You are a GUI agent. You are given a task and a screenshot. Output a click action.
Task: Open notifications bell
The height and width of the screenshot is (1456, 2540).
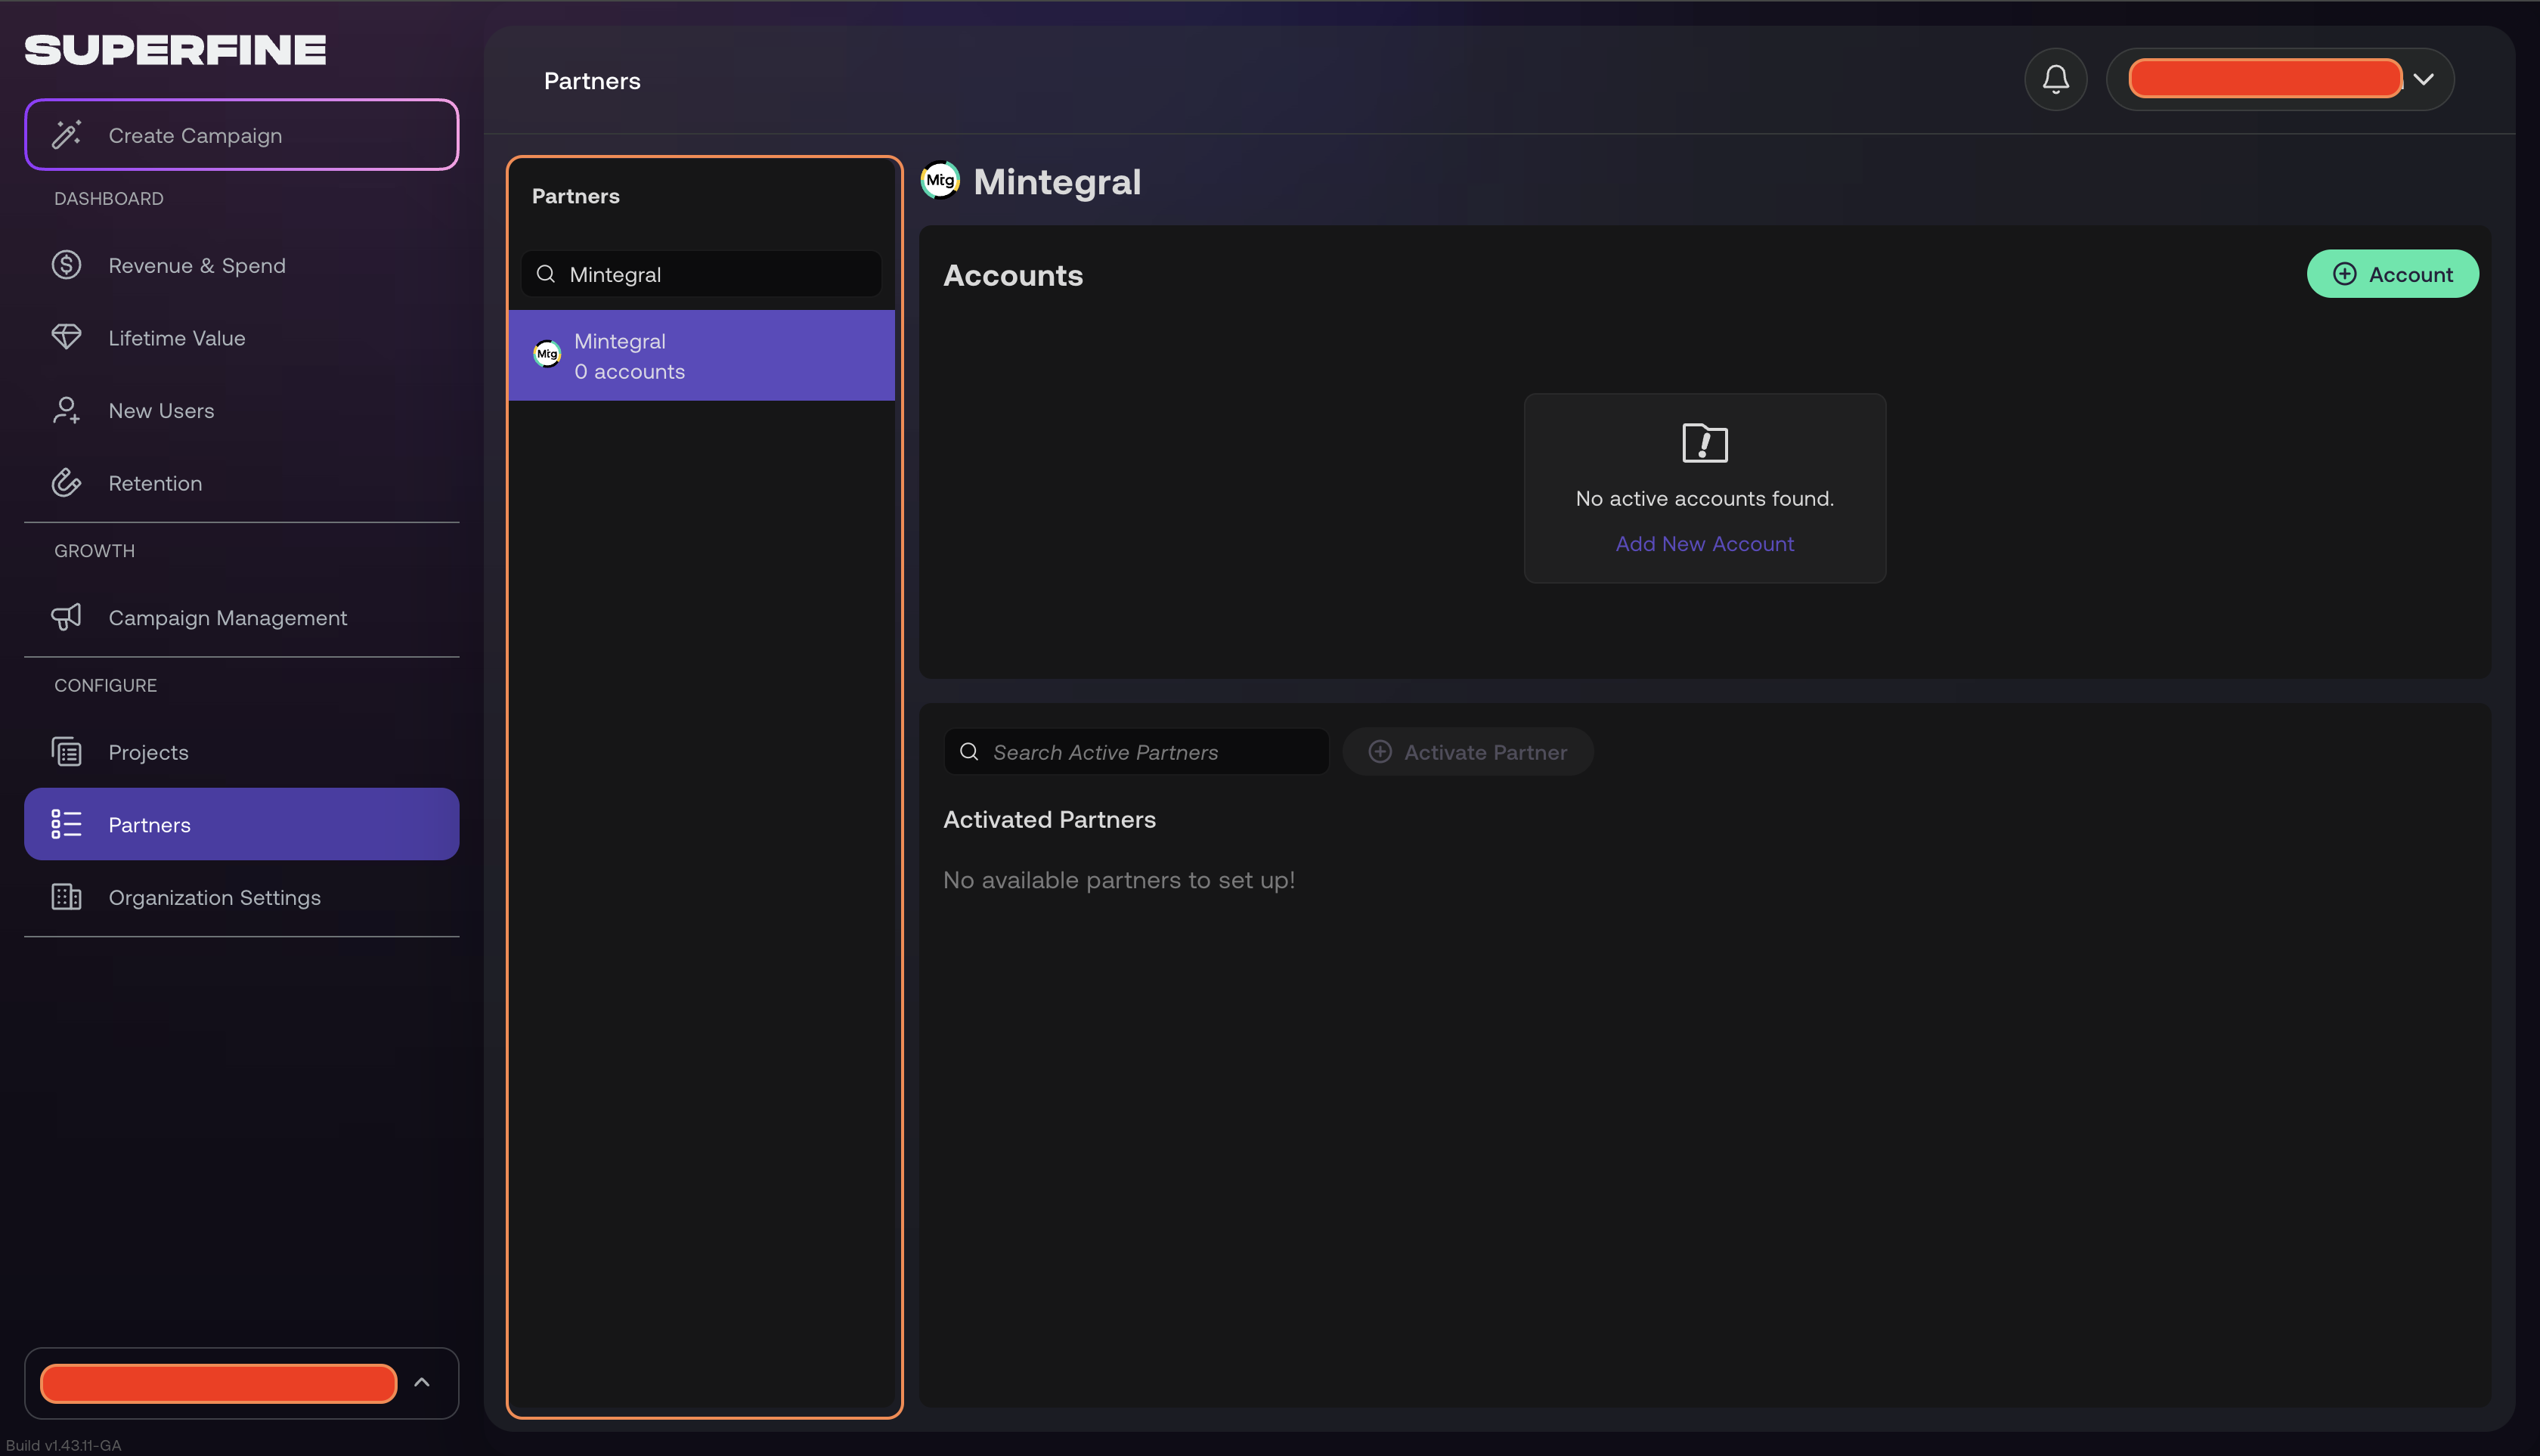2055,79
